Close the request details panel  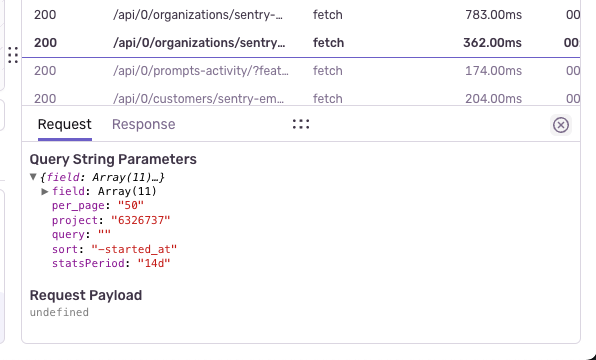561,125
